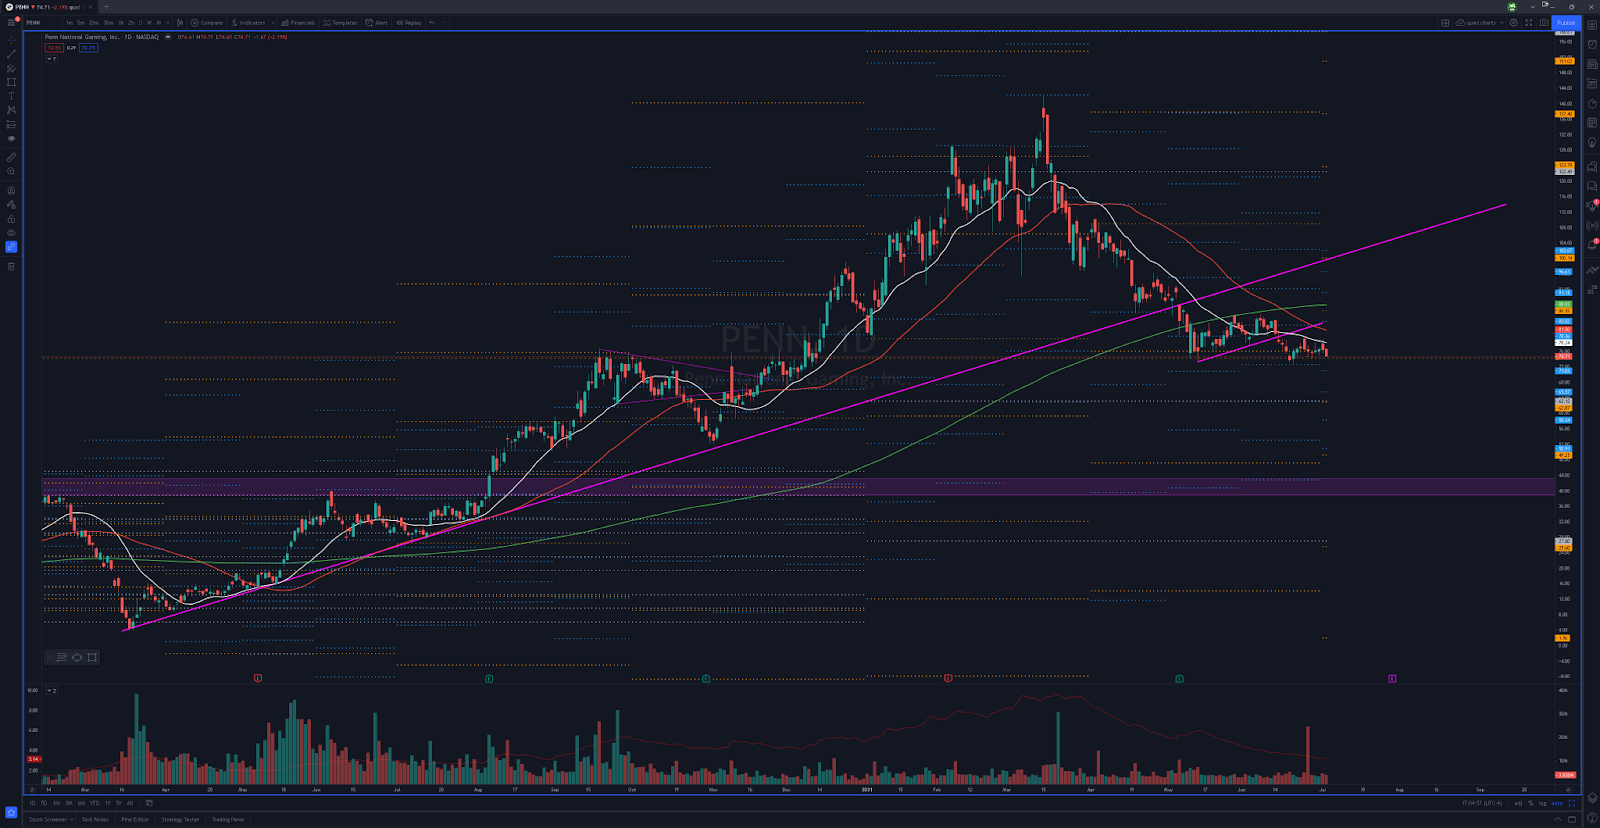Viewport: 1600px width, 828px height.
Task: Open the PENN chart tab
Action: (x=48, y=7)
